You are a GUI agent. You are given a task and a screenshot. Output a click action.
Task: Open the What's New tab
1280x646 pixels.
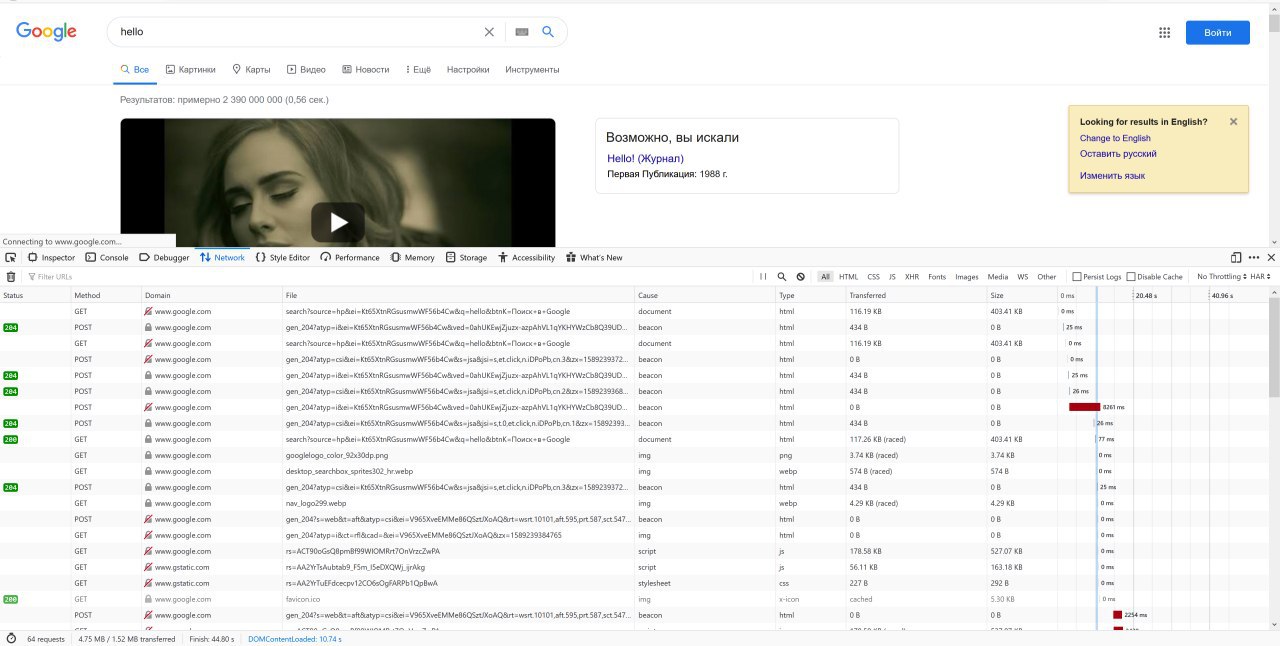click(594, 257)
